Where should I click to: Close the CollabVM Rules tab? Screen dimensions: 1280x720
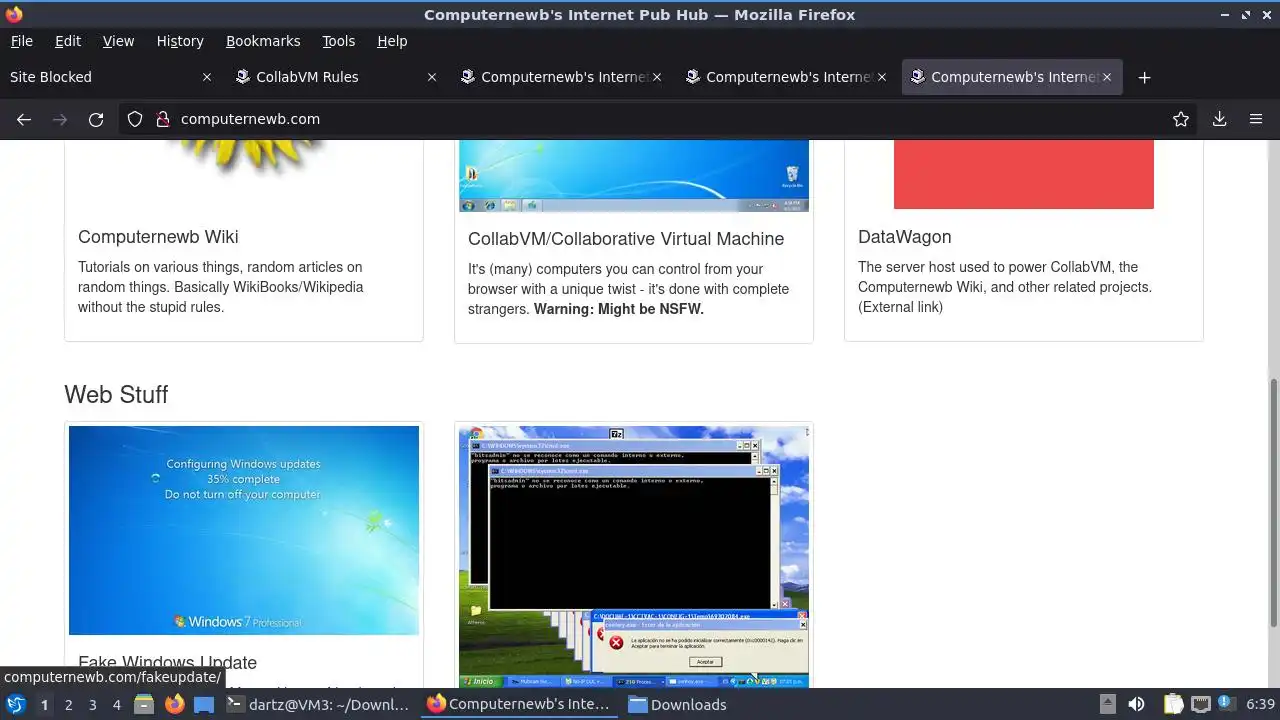click(432, 77)
